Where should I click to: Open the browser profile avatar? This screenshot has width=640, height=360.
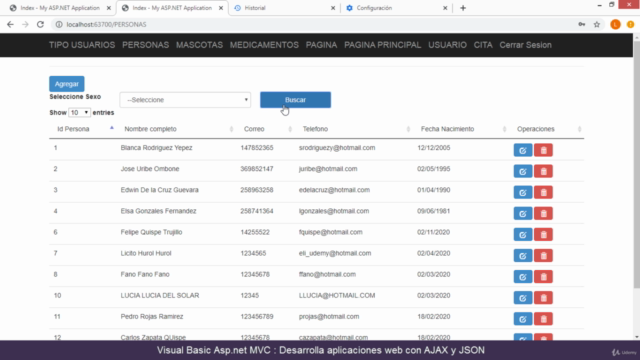pos(615,24)
